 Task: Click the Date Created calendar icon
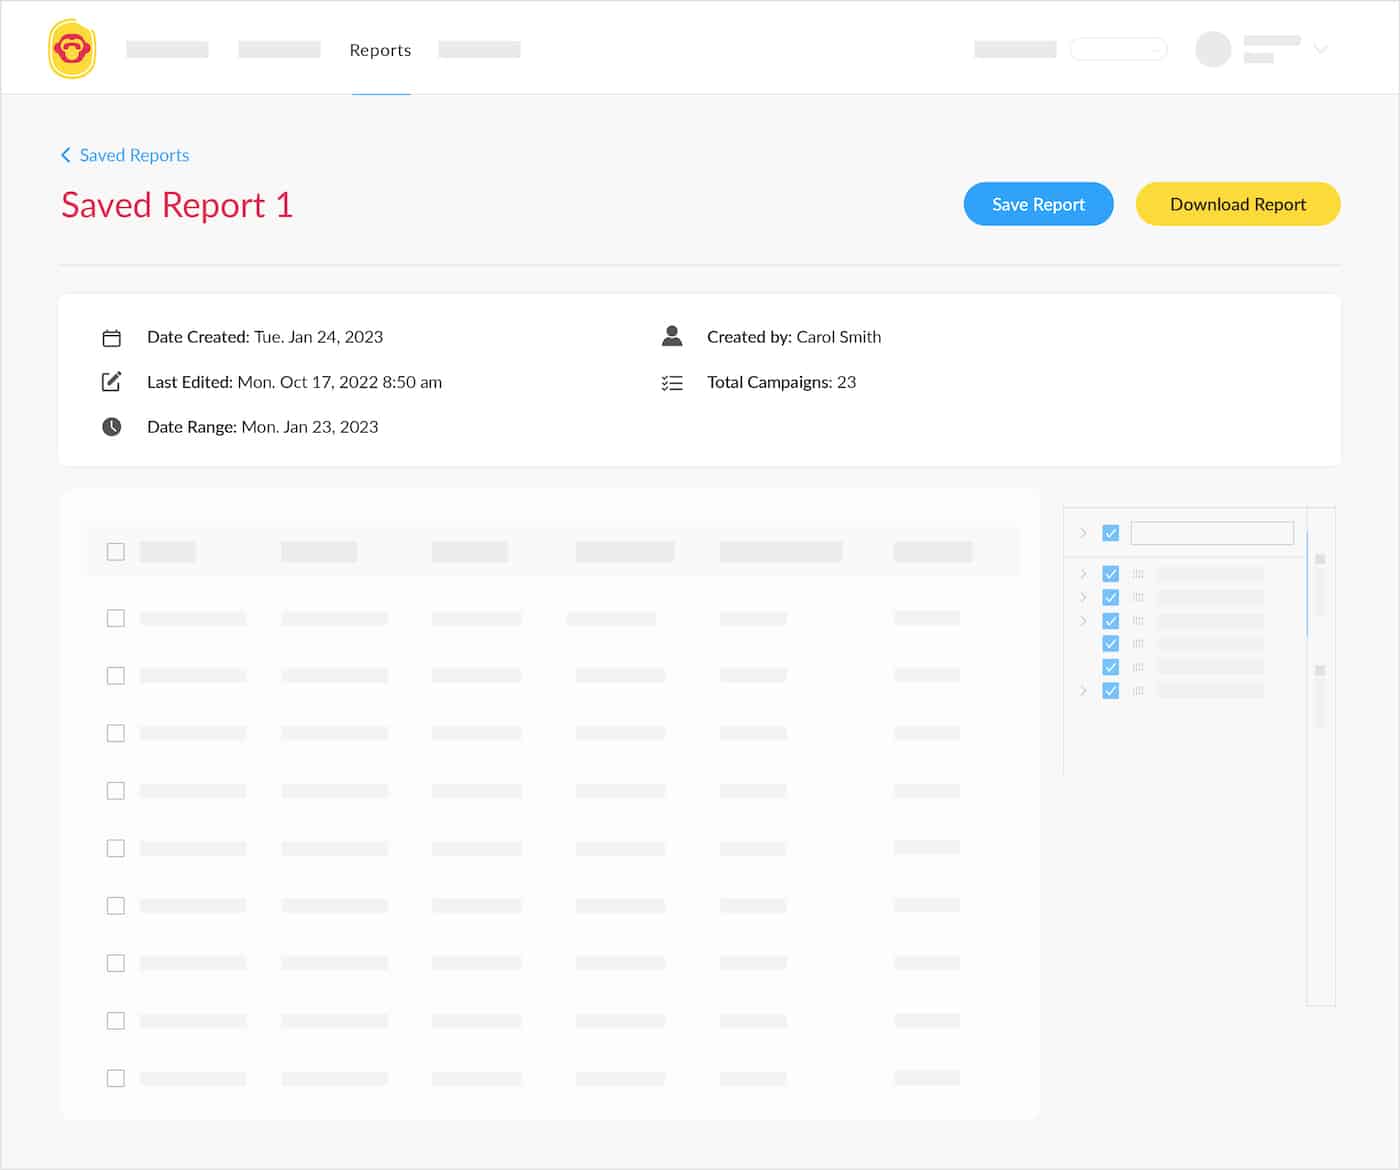coord(112,337)
